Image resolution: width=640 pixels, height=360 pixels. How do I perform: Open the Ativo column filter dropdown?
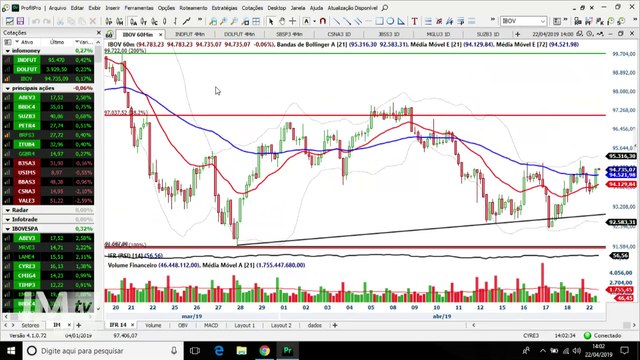click(17, 42)
